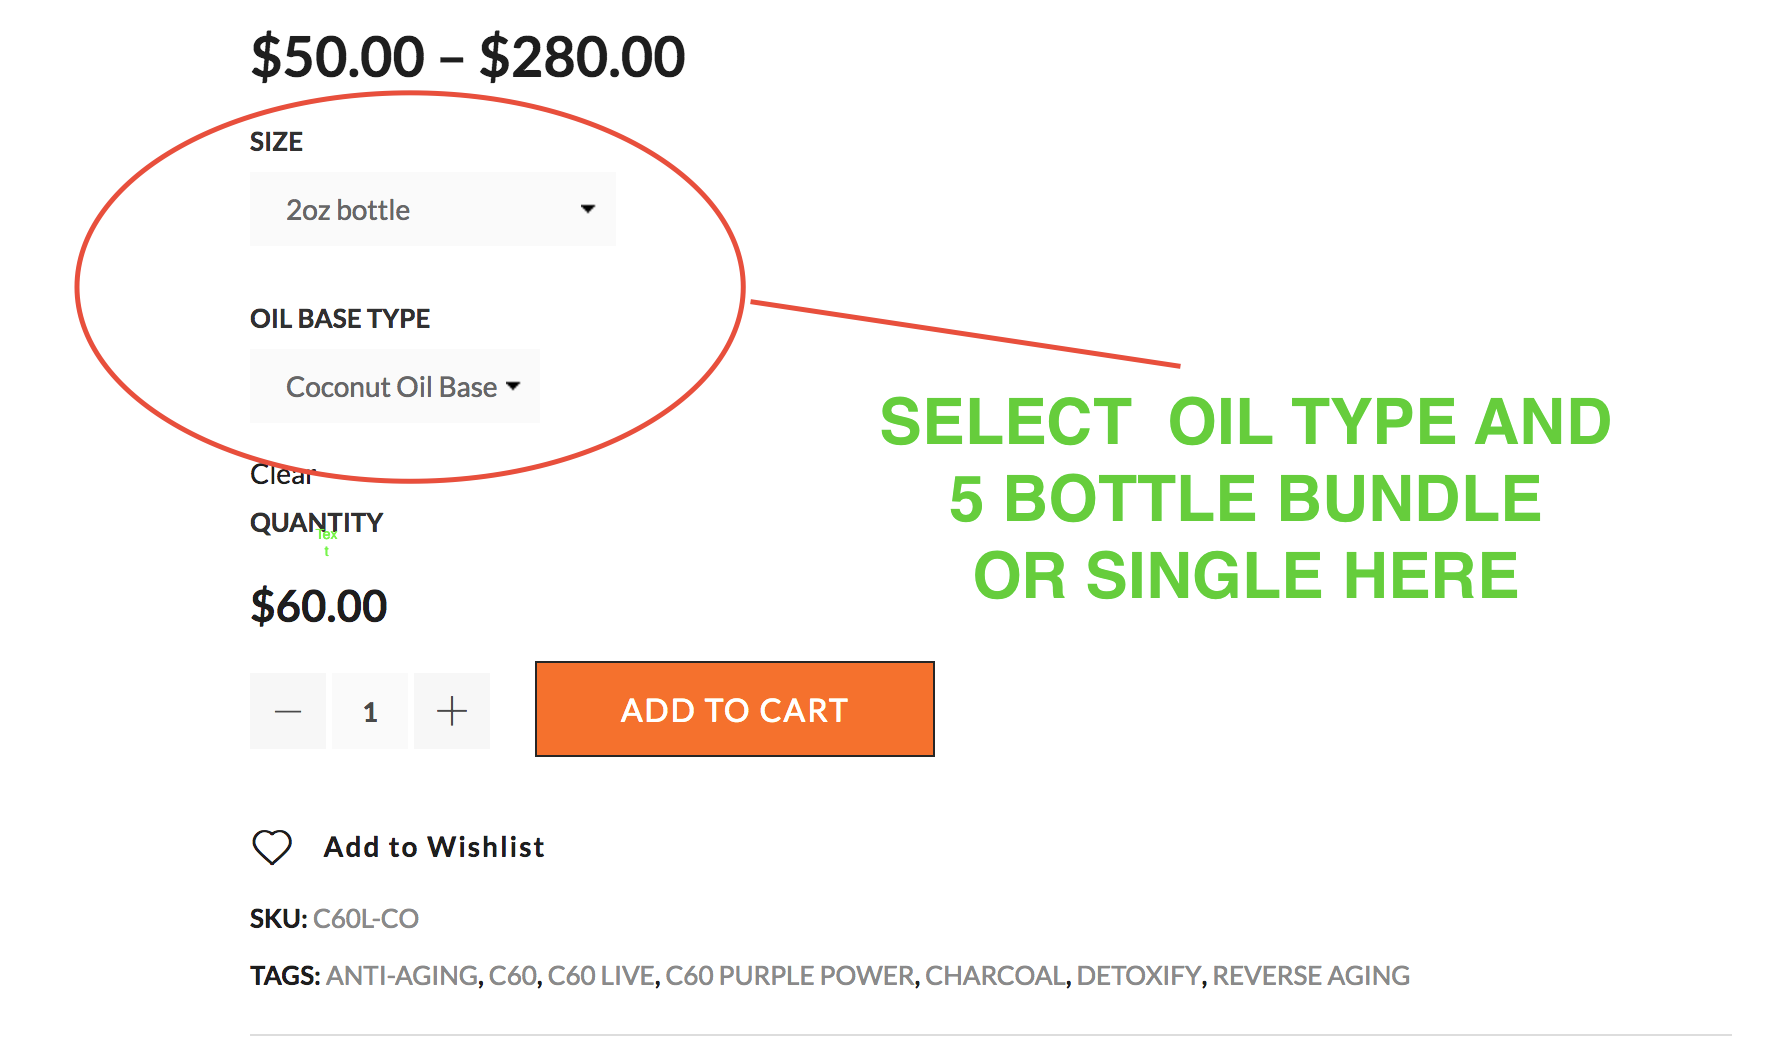The image size is (1791, 1049).
Task: Open the REVERSE AGING tag link
Action: (1311, 975)
